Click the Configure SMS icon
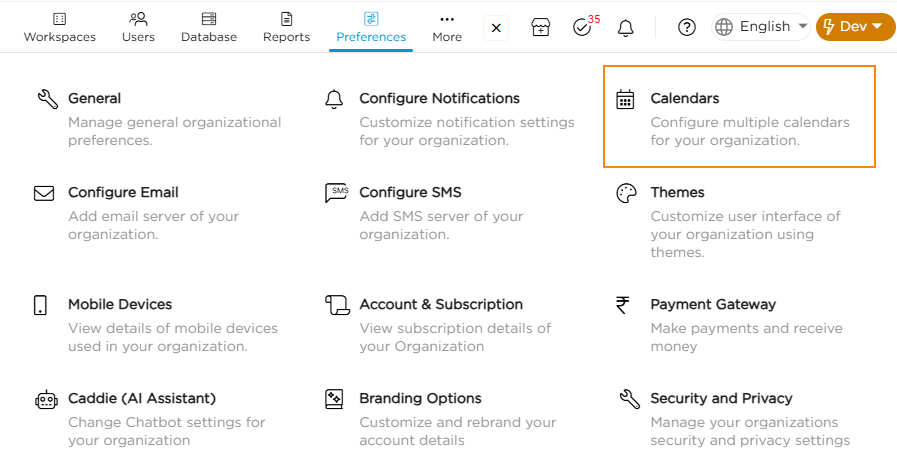897x473 pixels. [336, 193]
